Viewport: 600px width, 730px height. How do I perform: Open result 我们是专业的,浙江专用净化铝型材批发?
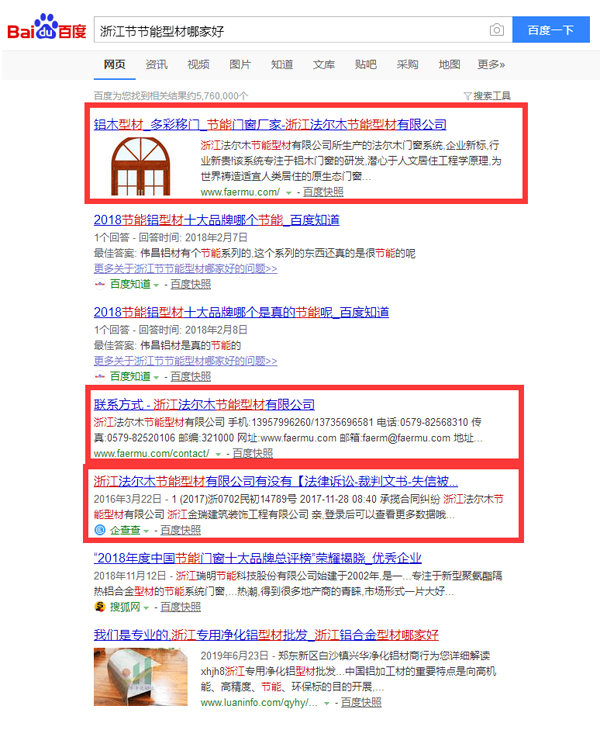(x=266, y=635)
